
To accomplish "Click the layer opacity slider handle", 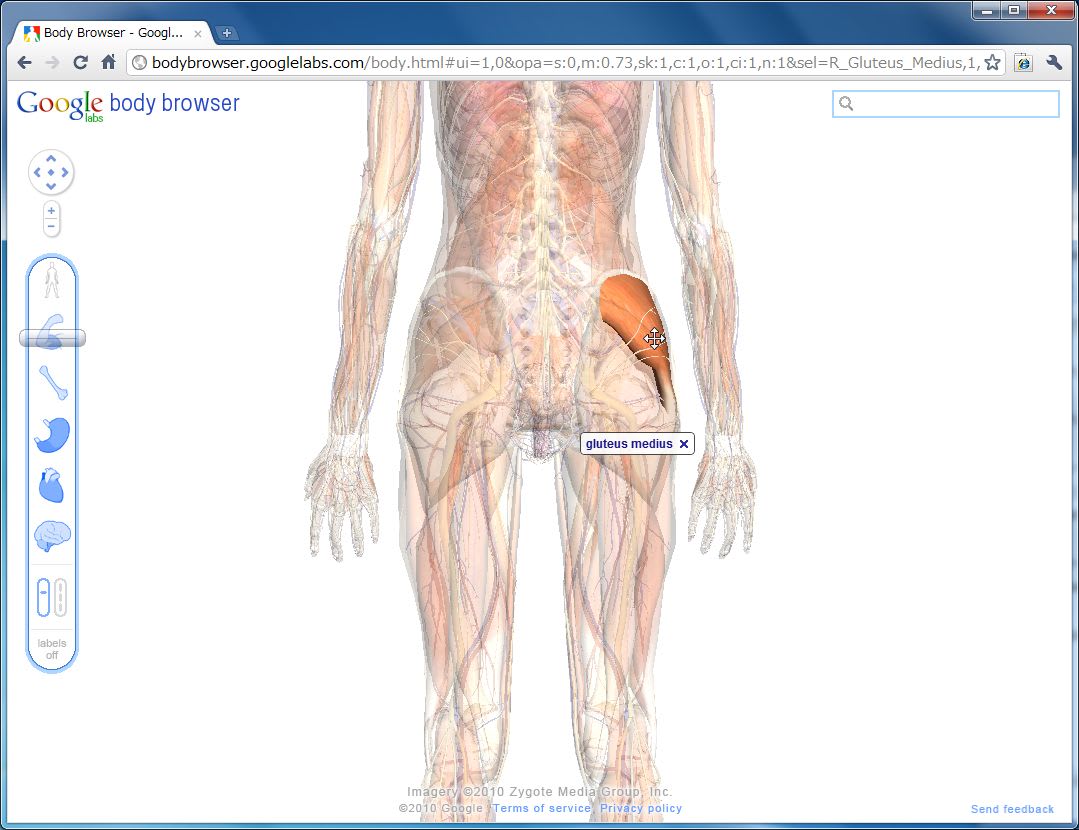I will click(52, 339).
